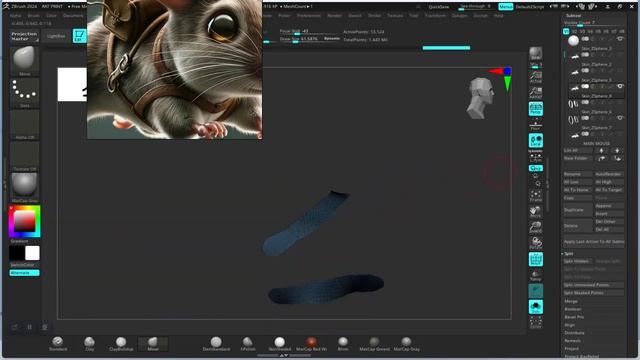Open the Document menu
The width and height of the screenshot is (640, 360).
(73, 16)
